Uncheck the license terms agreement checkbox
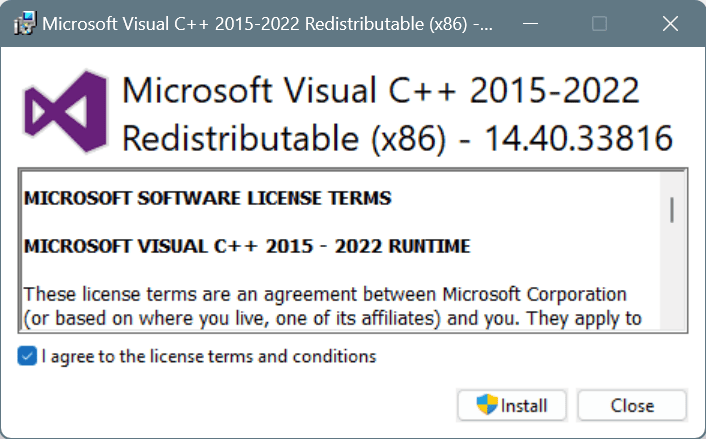 (x=27, y=356)
